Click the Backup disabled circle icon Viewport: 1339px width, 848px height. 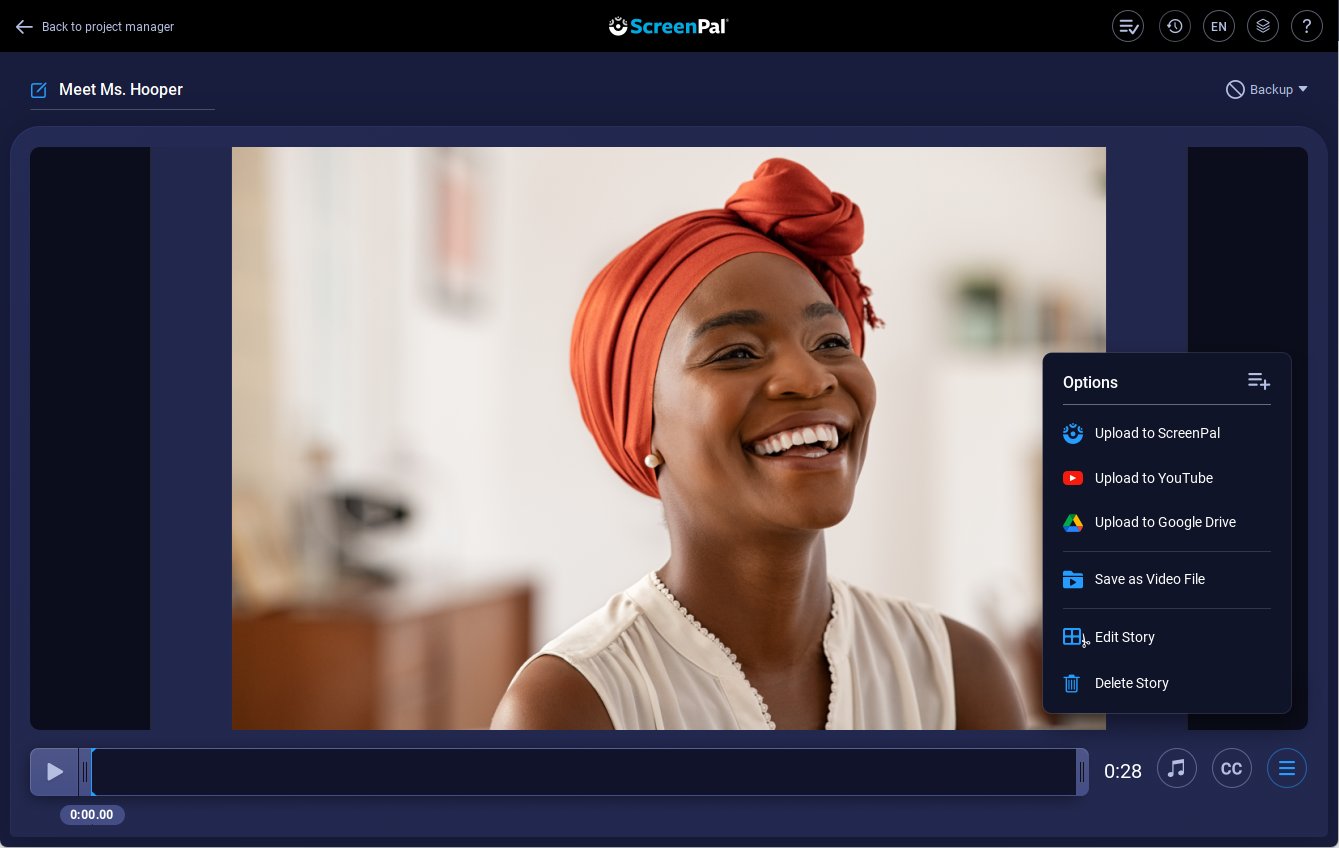1235,90
